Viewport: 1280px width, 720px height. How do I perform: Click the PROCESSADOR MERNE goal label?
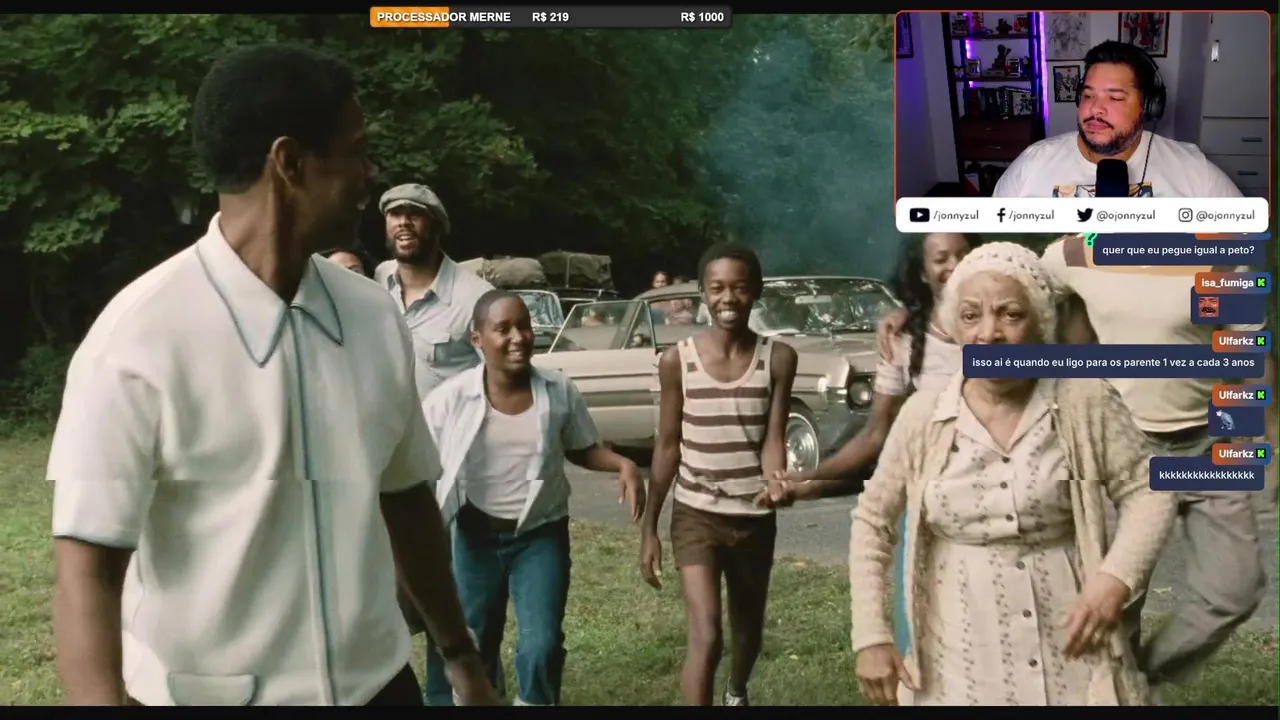(x=443, y=17)
